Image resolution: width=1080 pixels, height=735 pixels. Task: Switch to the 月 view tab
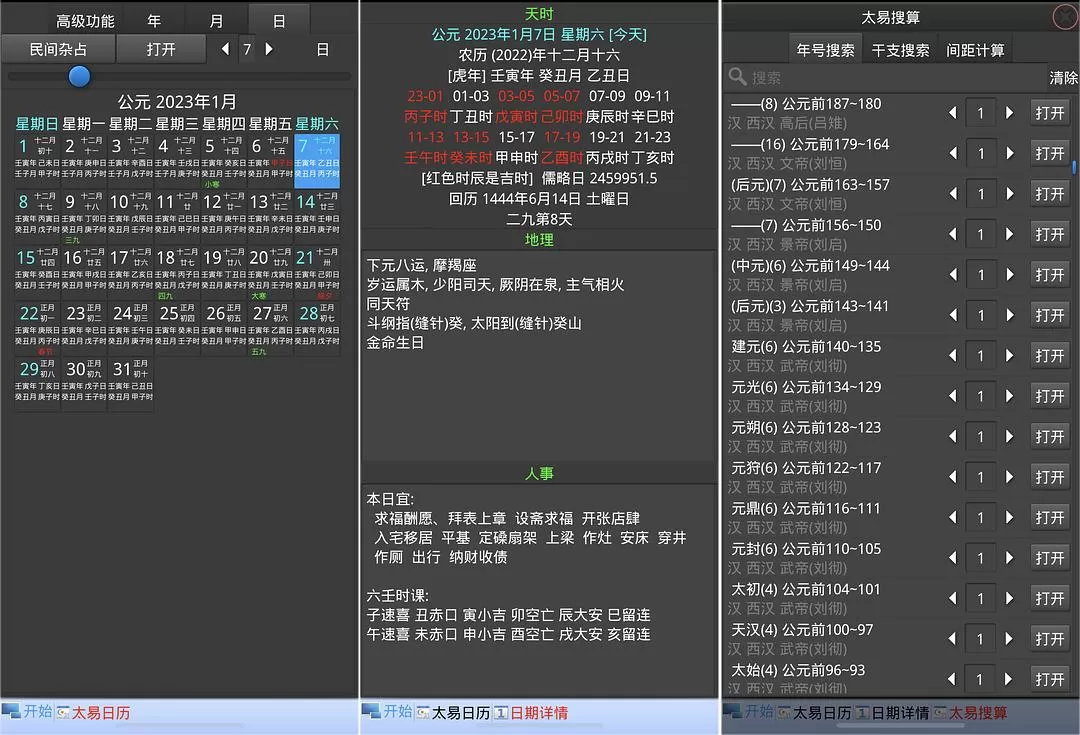217,20
